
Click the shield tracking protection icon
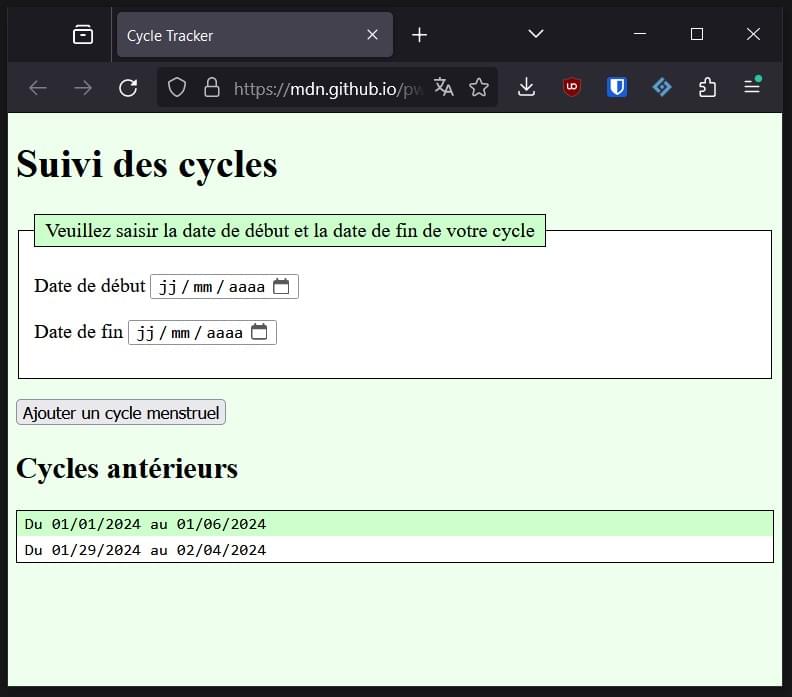point(177,88)
